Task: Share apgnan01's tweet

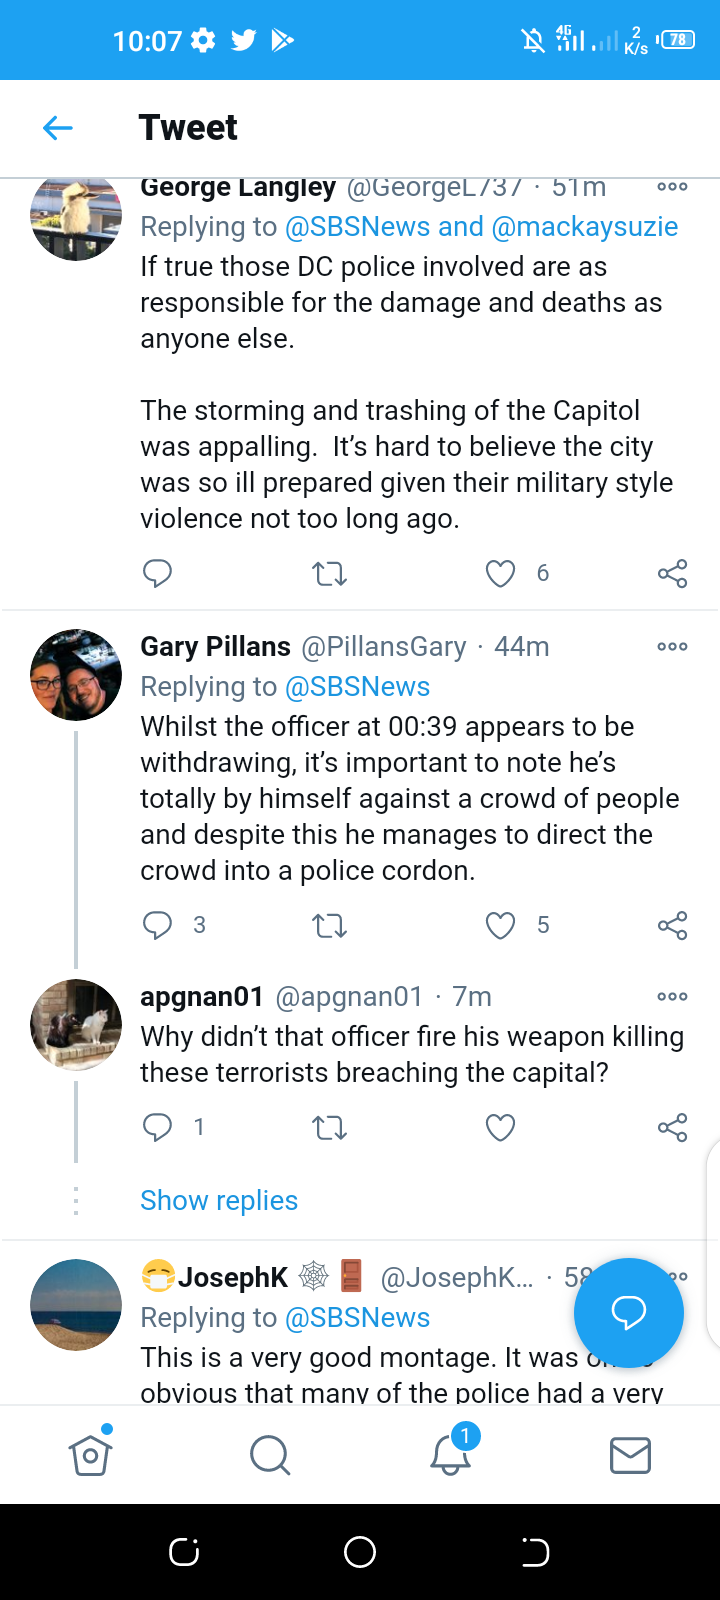Action: click(672, 1128)
